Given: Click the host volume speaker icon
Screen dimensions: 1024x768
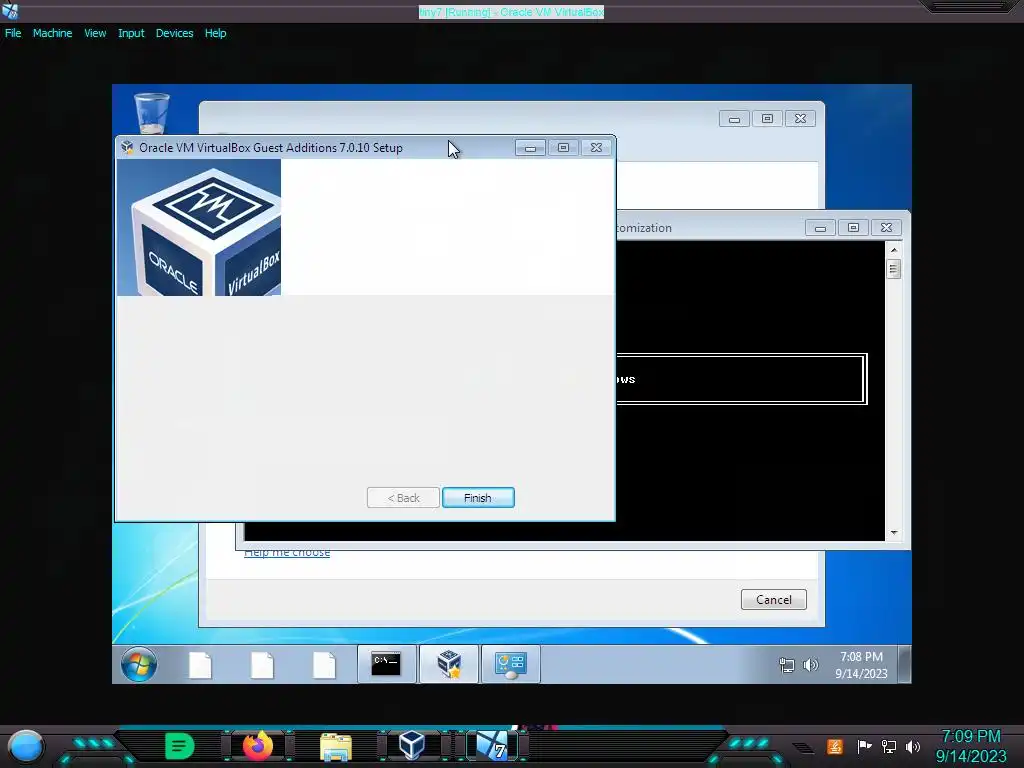Looking at the screenshot, I should (913, 746).
